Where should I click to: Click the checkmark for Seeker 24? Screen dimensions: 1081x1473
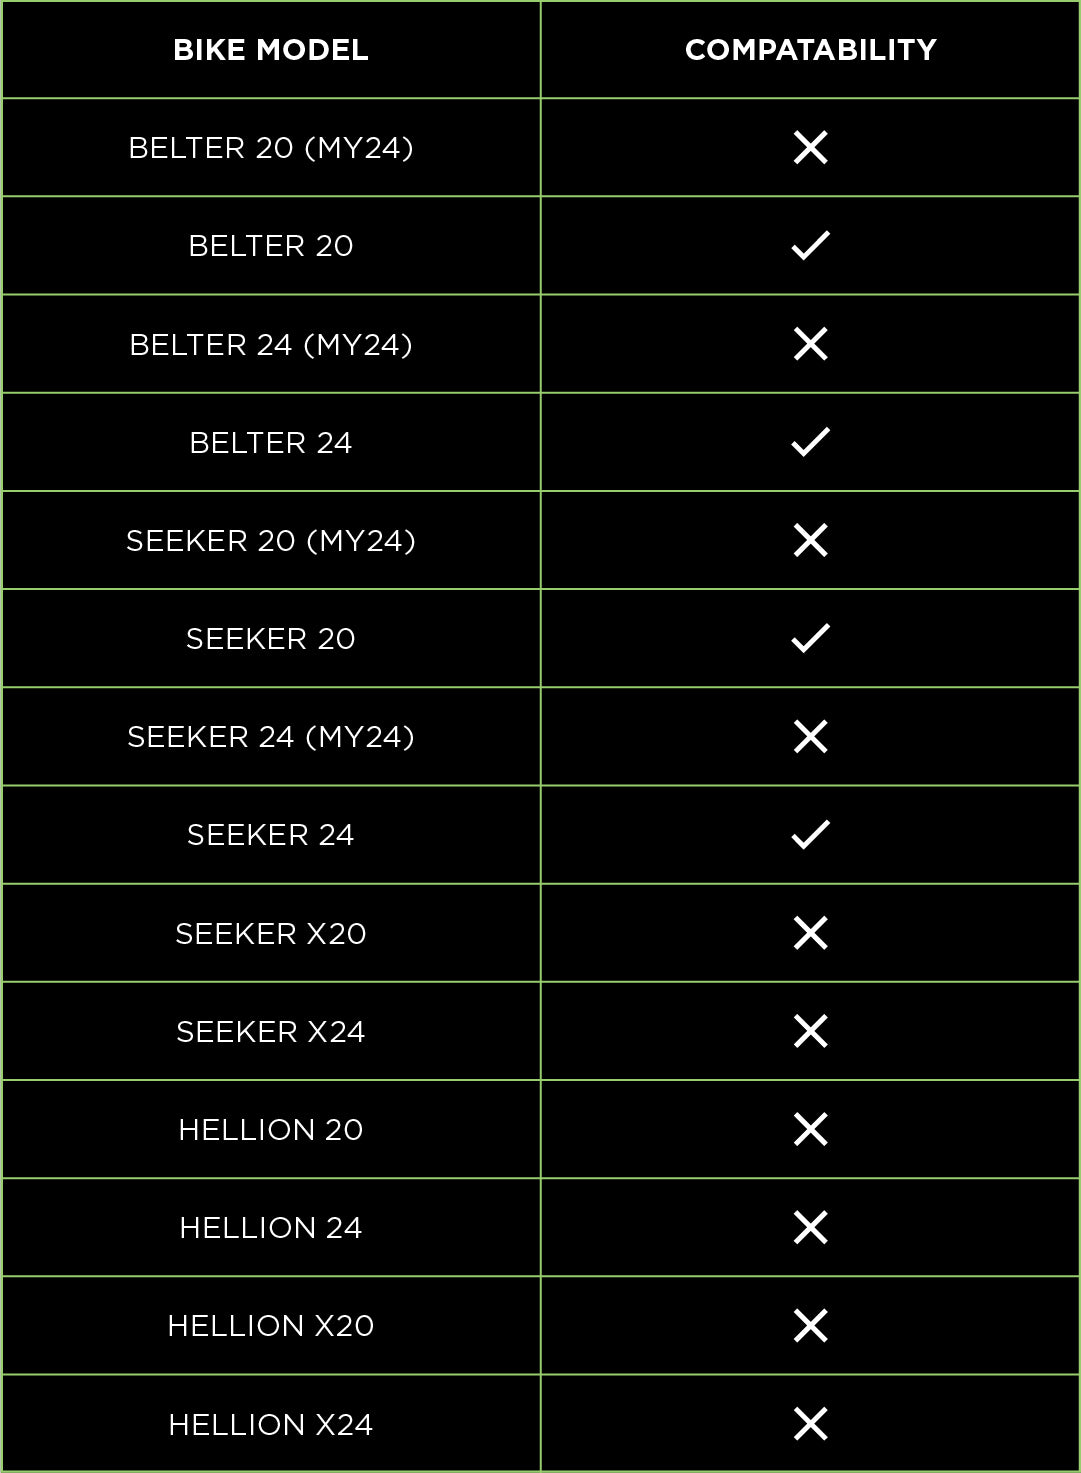(810, 834)
